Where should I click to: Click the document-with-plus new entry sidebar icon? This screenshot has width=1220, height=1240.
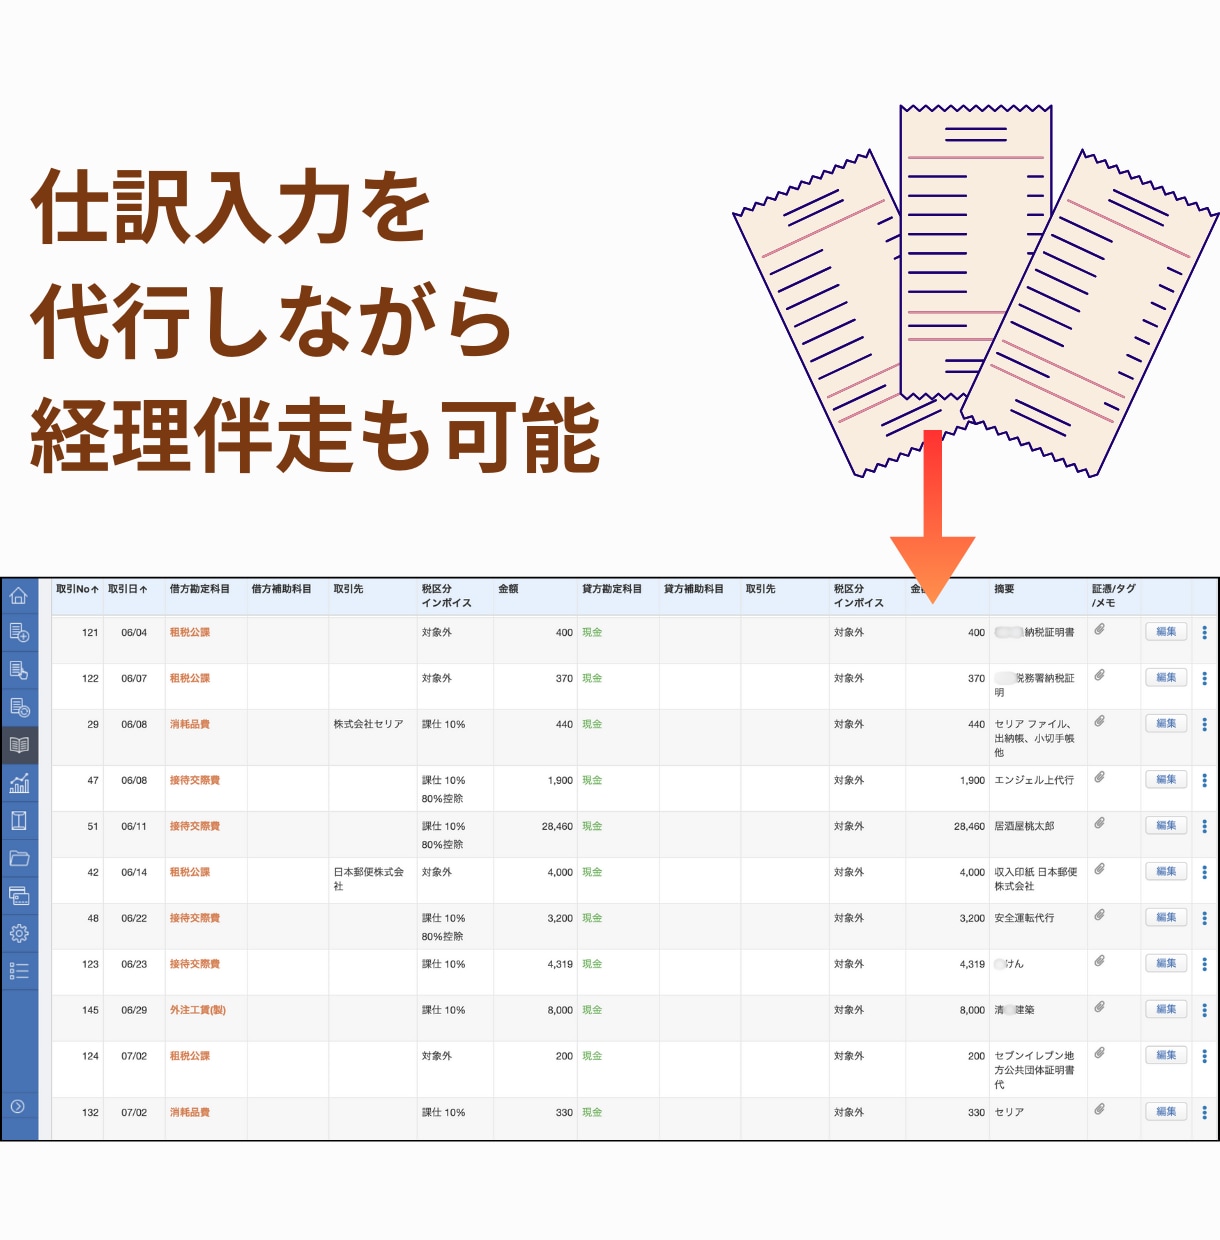pyautogui.click(x=18, y=633)
